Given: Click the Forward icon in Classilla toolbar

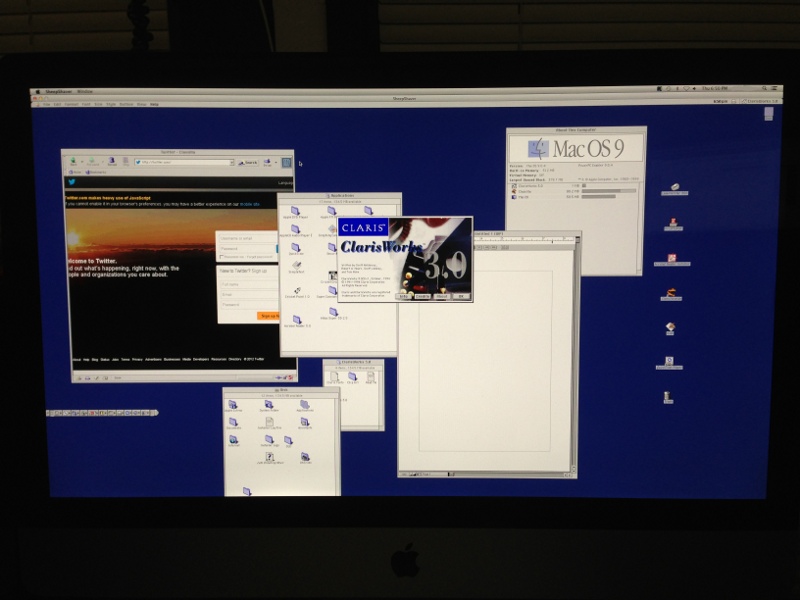Looking at the screenshot, I should [91, 161].
